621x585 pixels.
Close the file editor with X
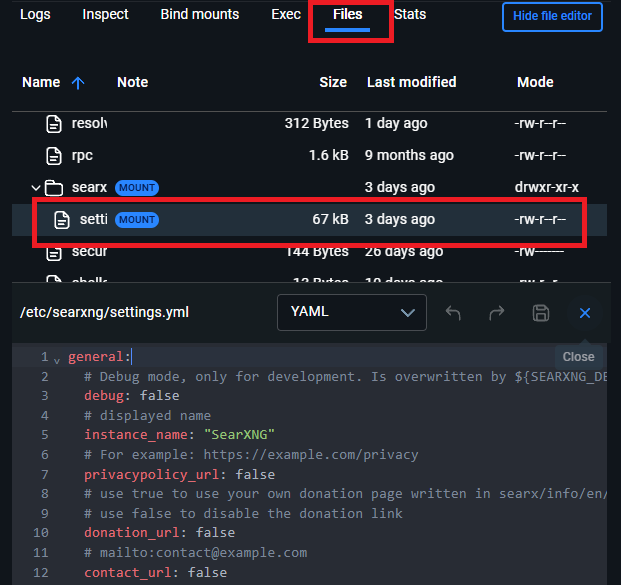(x=585, y=313)
